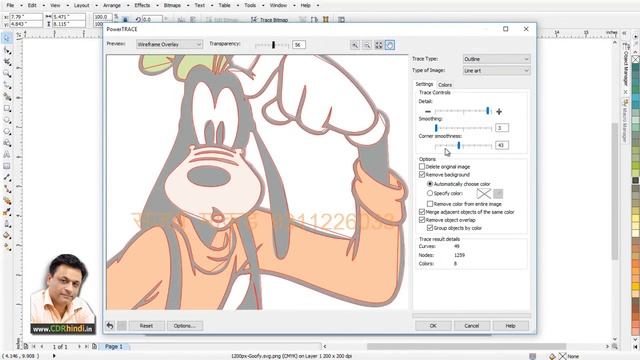Open the Arrange menu
This screenshot has height=360, width=640.
point(112,6)
